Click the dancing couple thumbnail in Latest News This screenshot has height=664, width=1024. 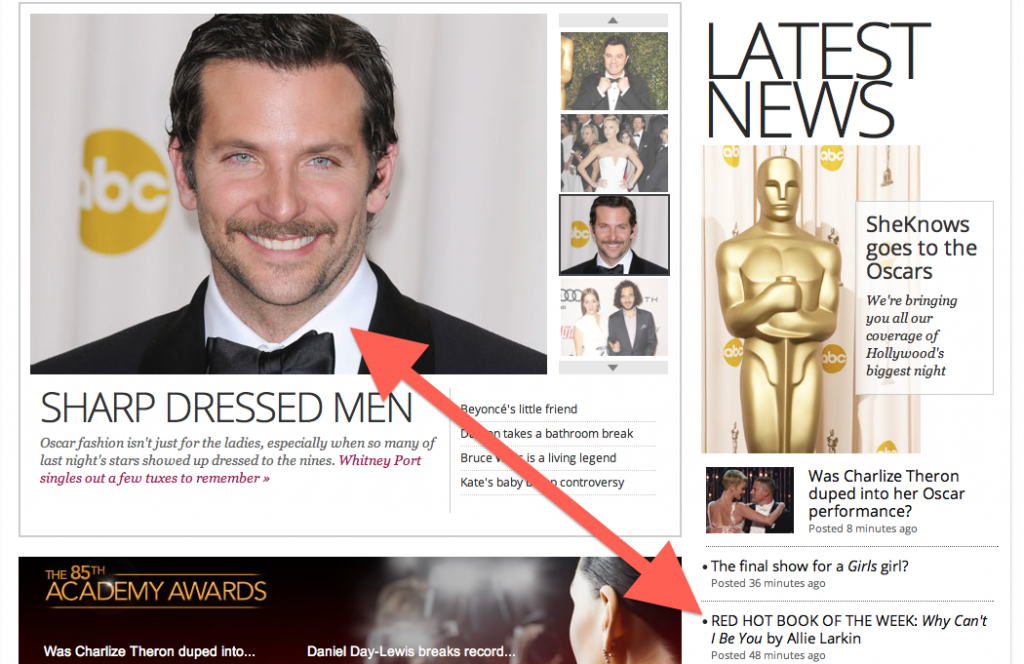(749, 500)
